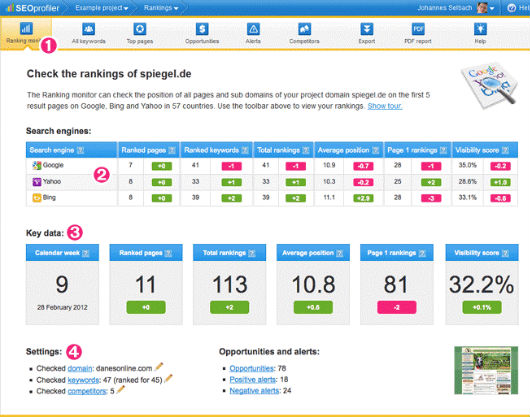Open the user account dropdown arrow
The height and width of the screenshot is (417, 530).
(492, 8)
